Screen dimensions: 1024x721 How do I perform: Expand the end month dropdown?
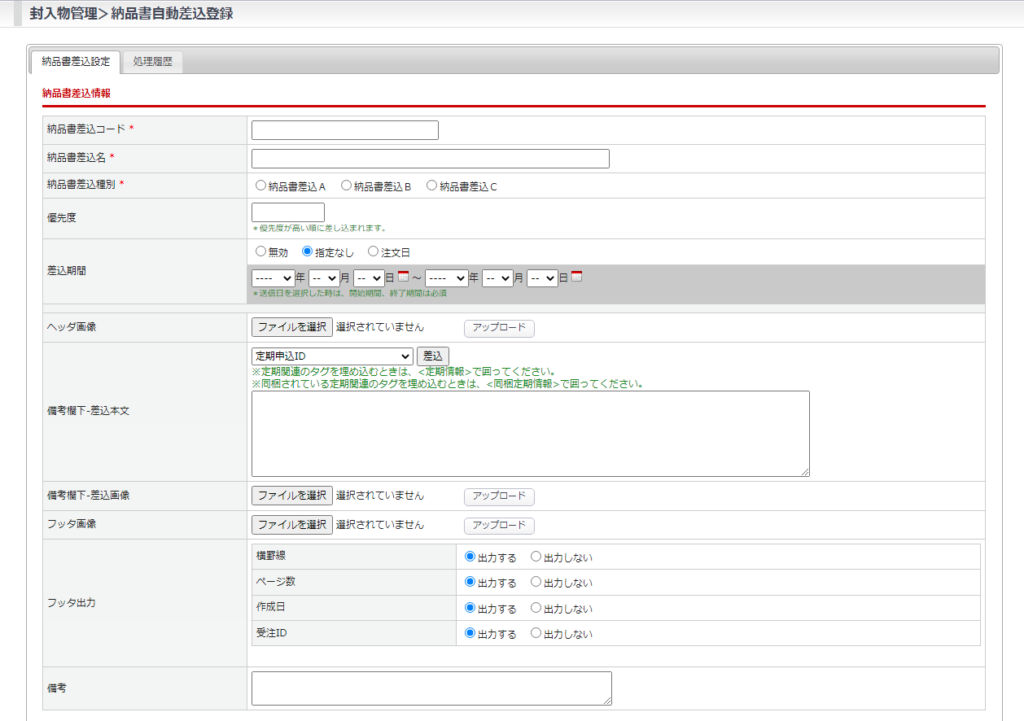click(497, 278)
